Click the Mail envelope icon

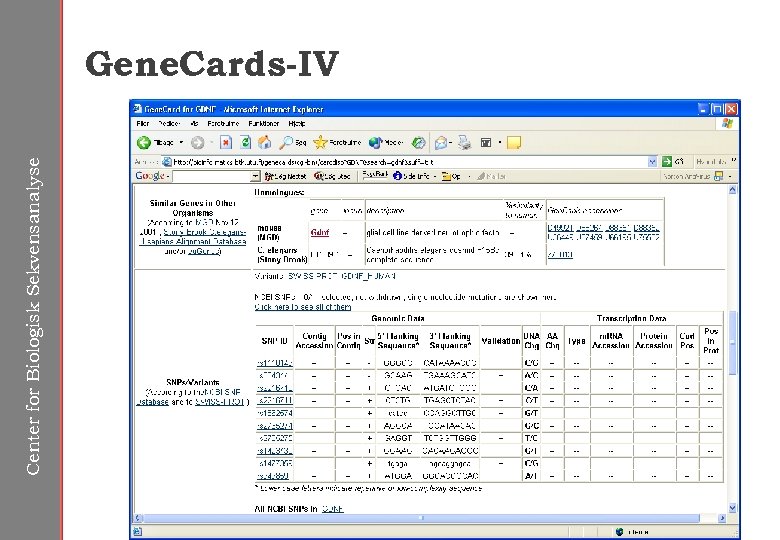tap(440, 143)
